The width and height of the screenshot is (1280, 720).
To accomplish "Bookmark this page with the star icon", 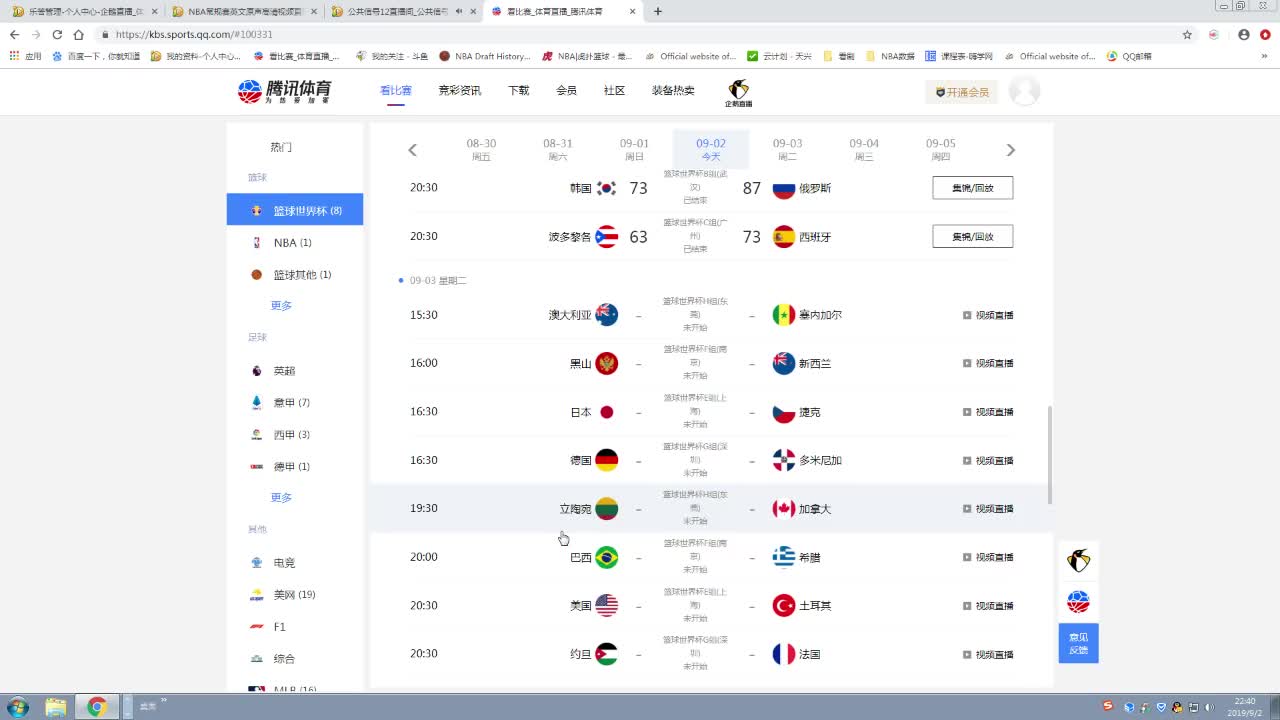I will 1187,34.
